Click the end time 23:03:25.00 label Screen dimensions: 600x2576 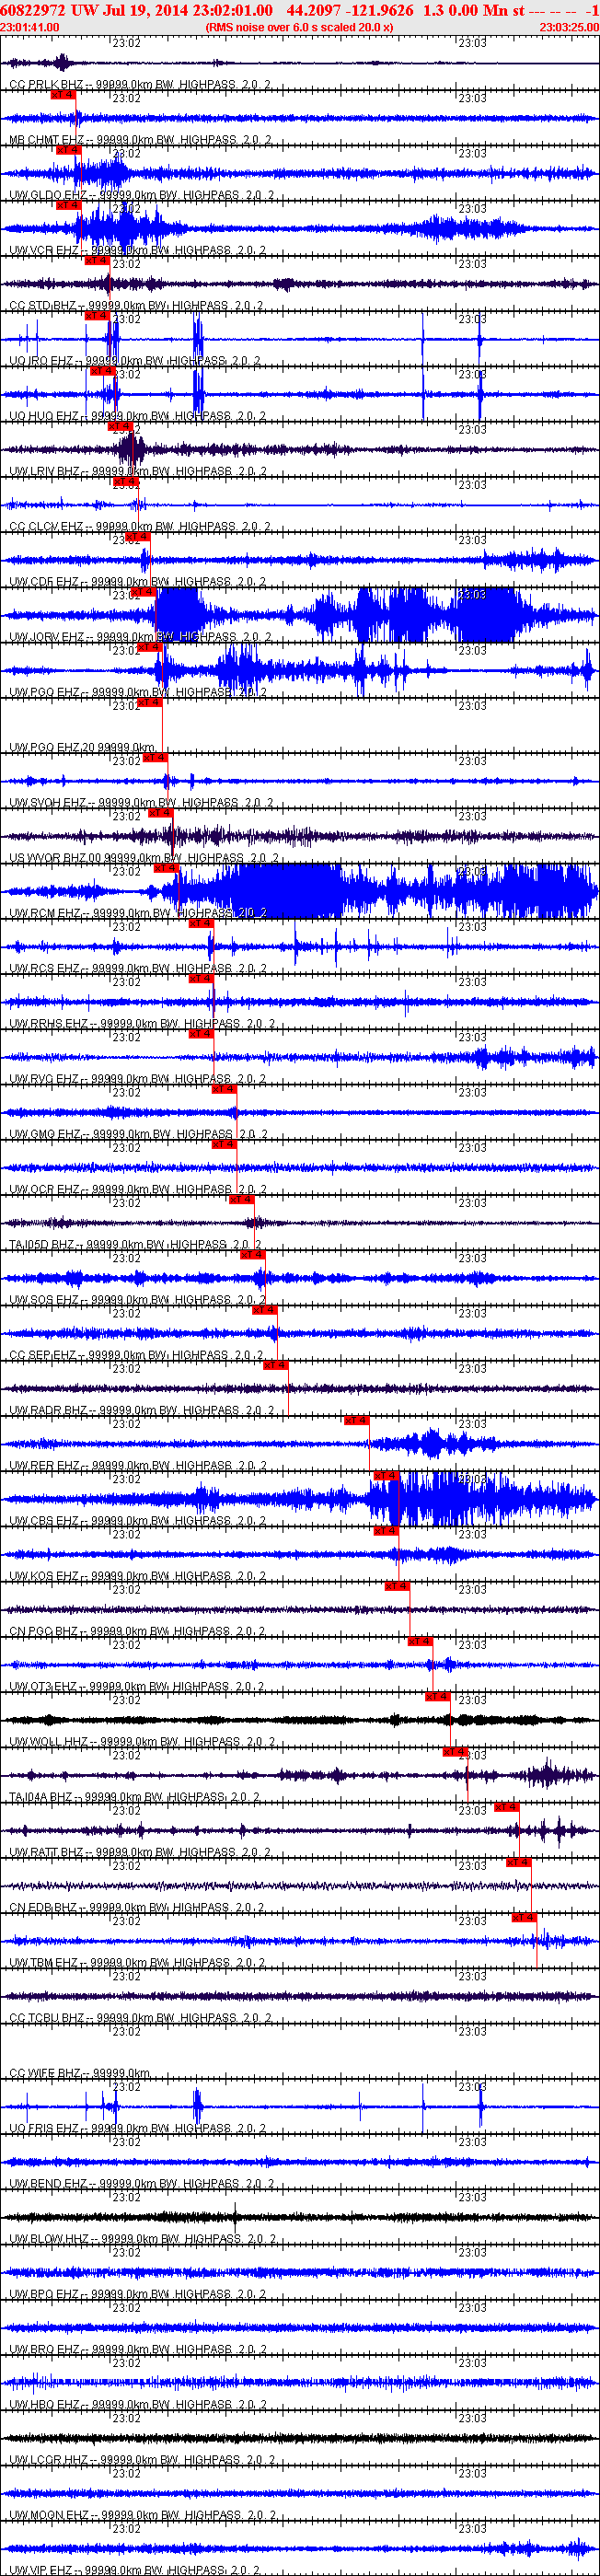click(569, 27)
